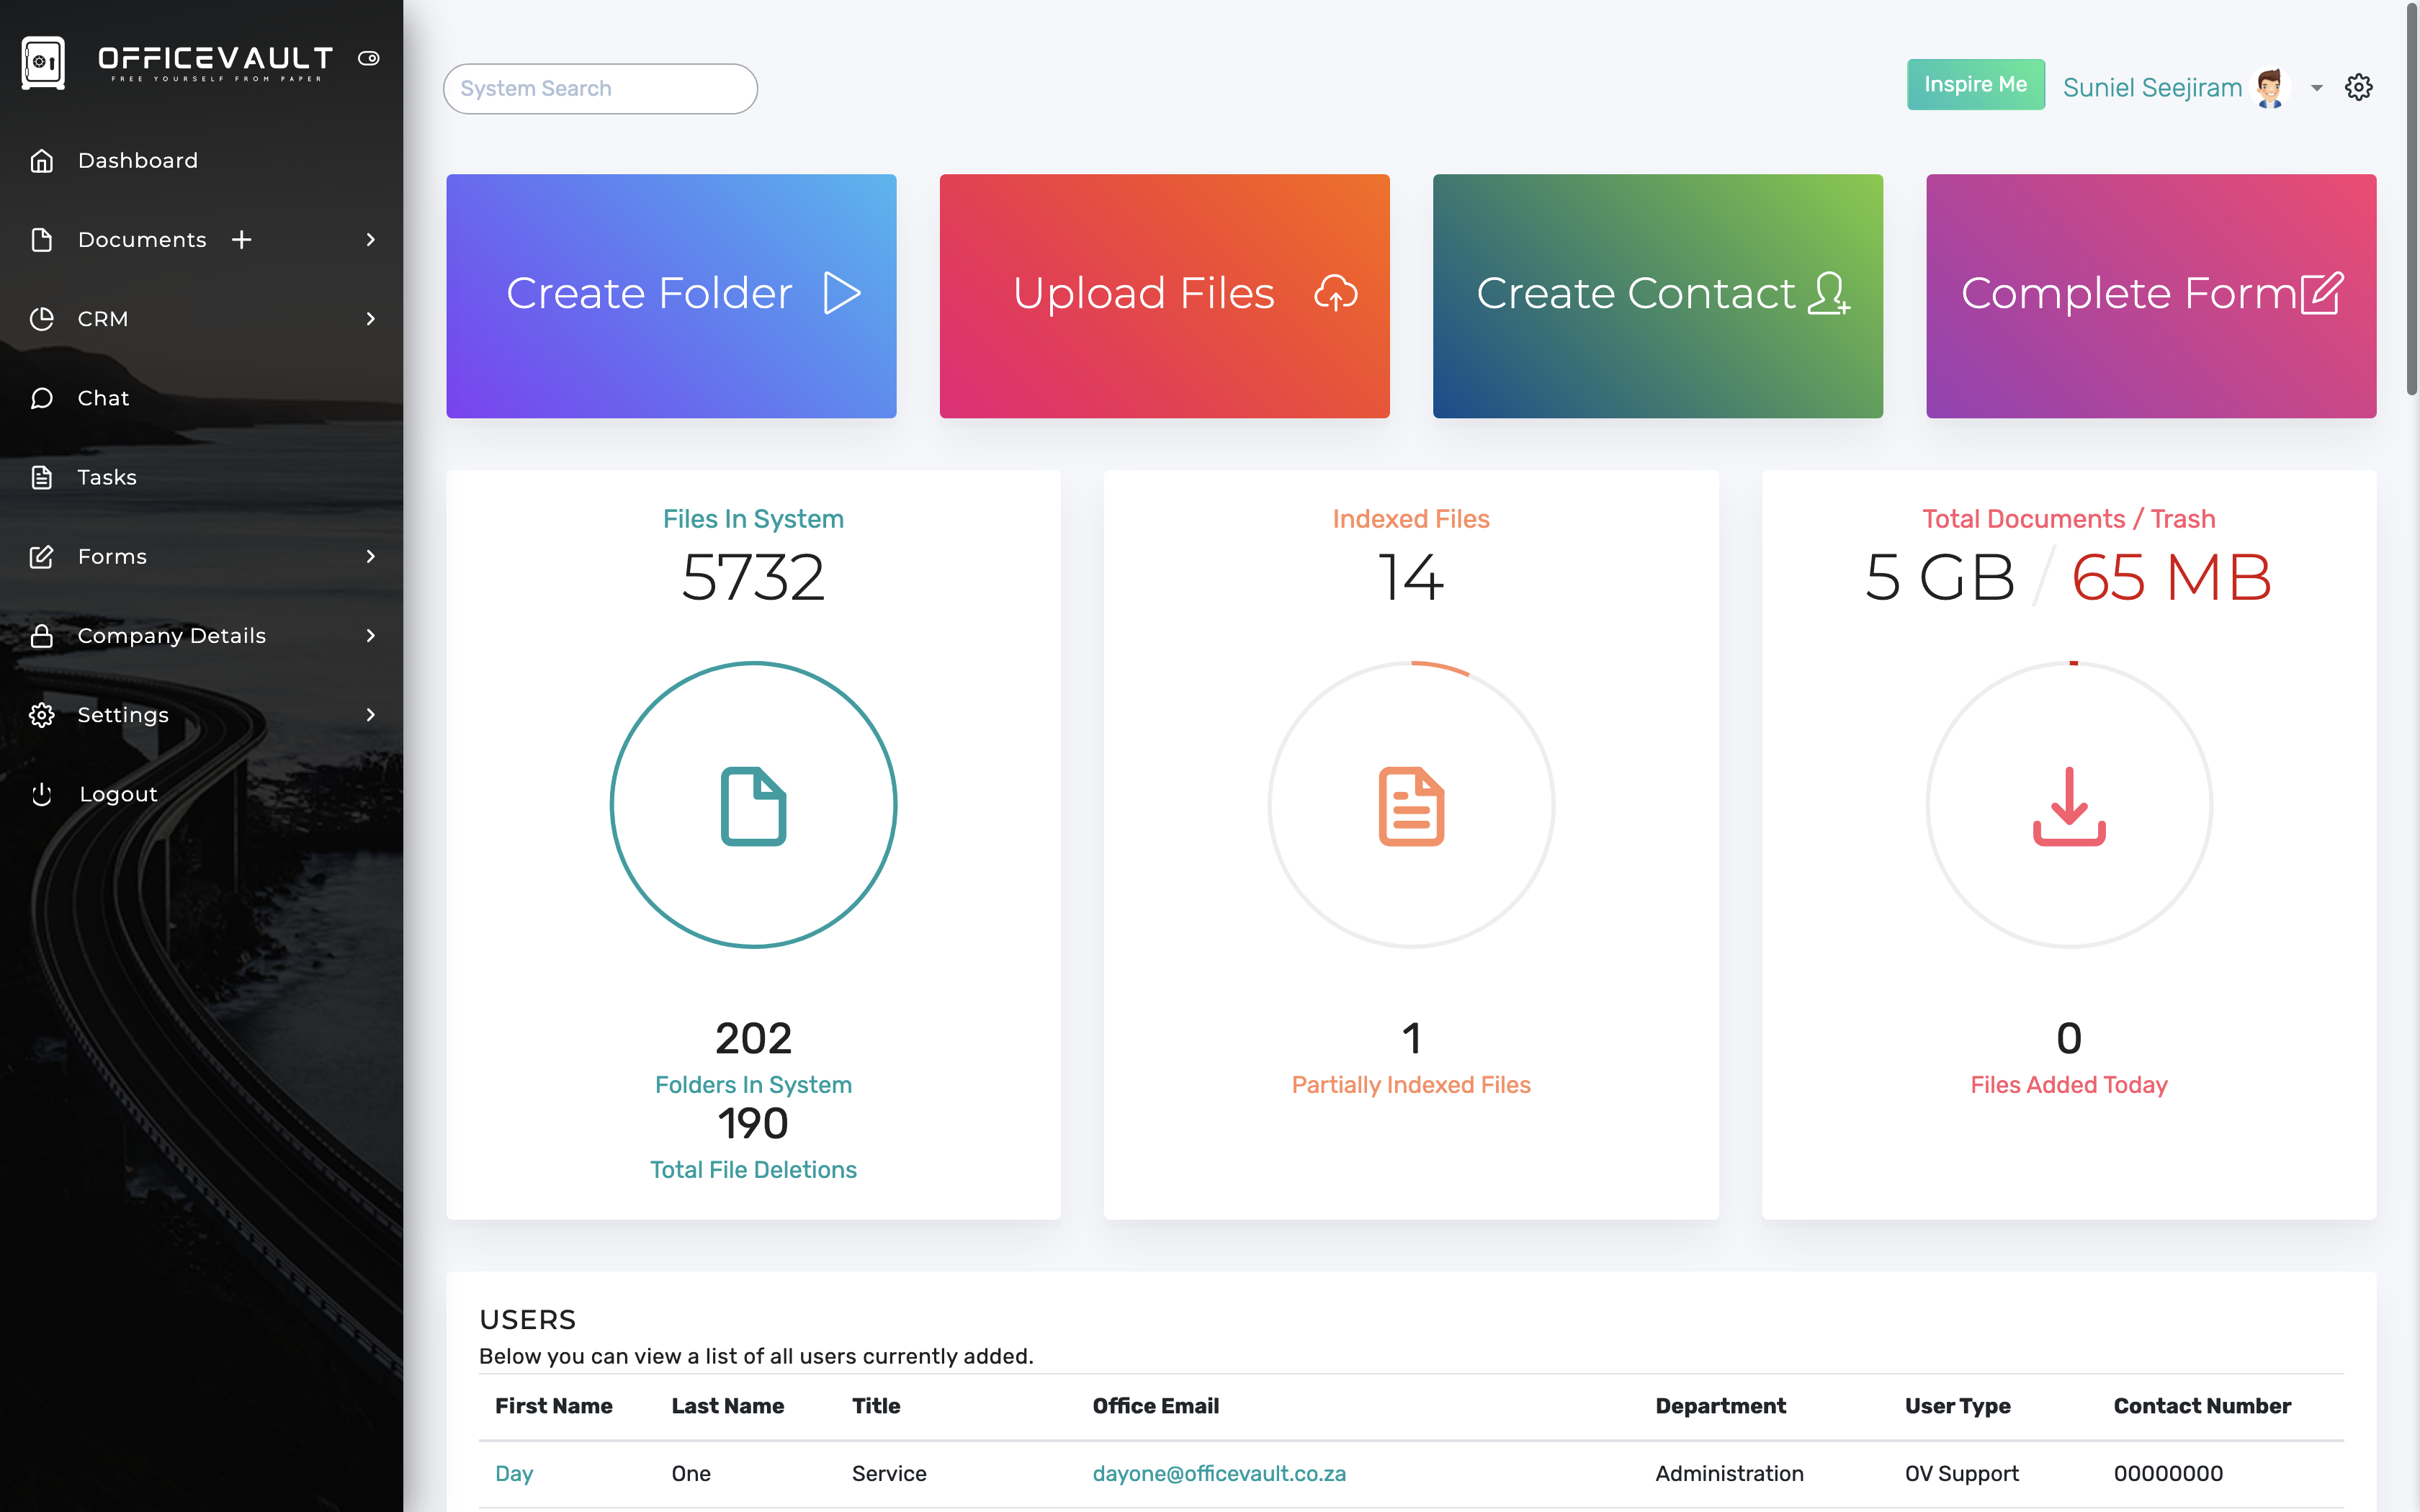Image resolution: width=2420 pixels, height=1512 pixels.
Task: Open CRM via the pie chart icon
Action: [x=41, y=318]
